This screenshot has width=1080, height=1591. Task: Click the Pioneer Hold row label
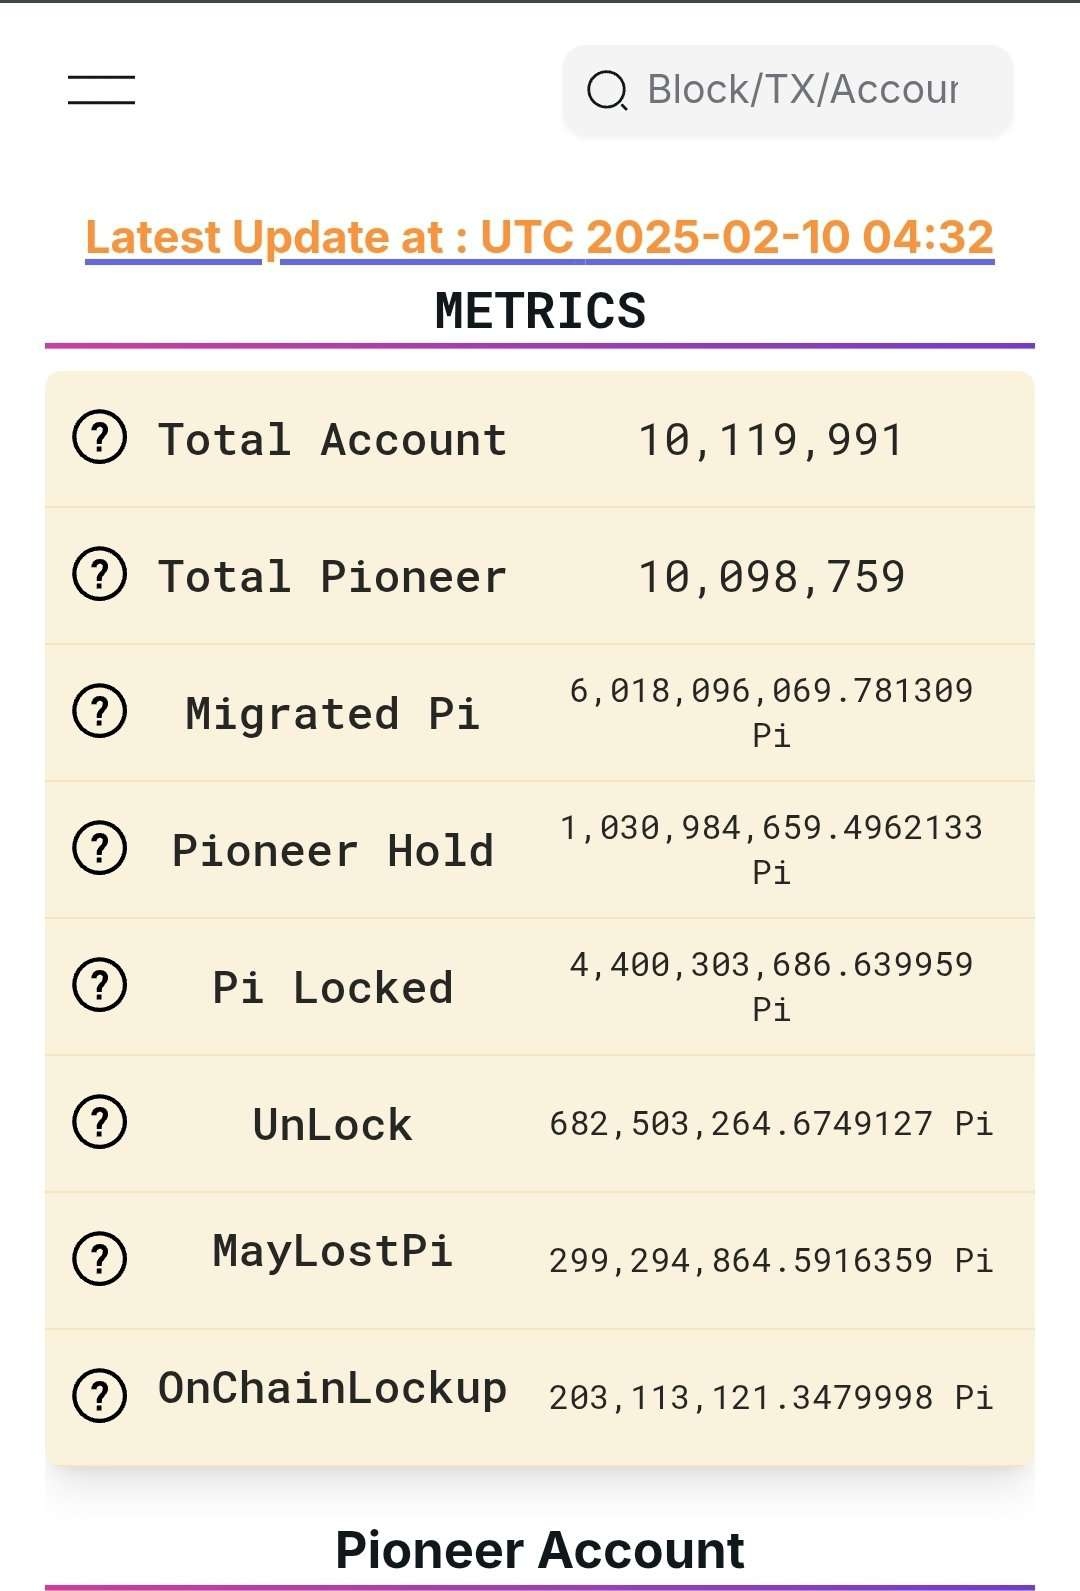pos(333,851)
